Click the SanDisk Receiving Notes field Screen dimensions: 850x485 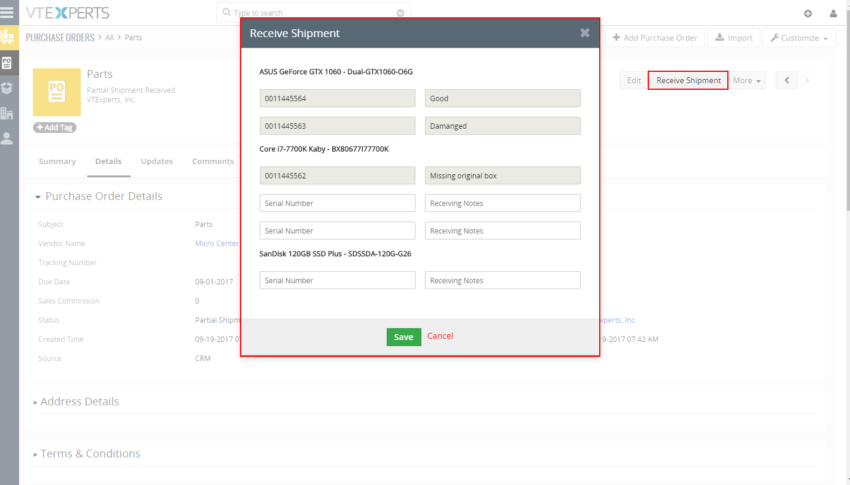pos(503,280)
